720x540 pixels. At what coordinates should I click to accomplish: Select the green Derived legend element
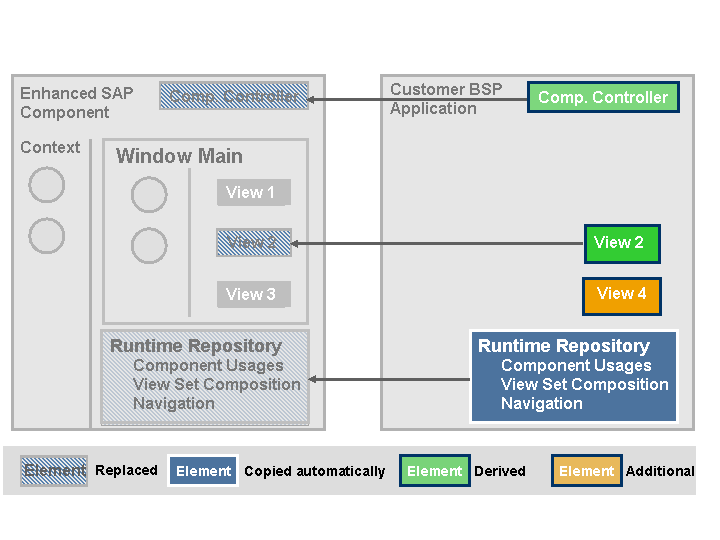click(435, 471)
